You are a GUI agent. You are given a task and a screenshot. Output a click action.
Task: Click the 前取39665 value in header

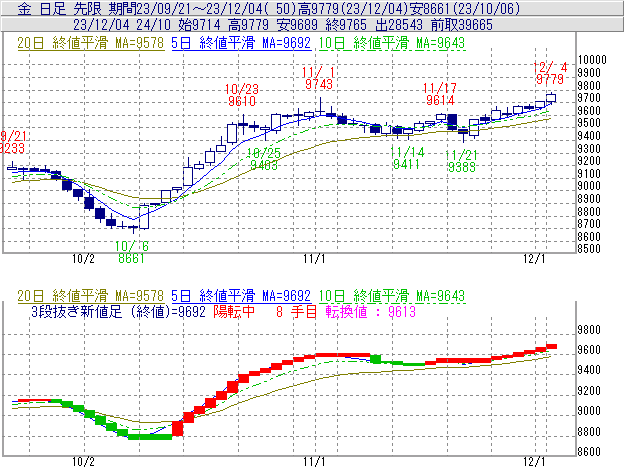click(x=462, y=25)
